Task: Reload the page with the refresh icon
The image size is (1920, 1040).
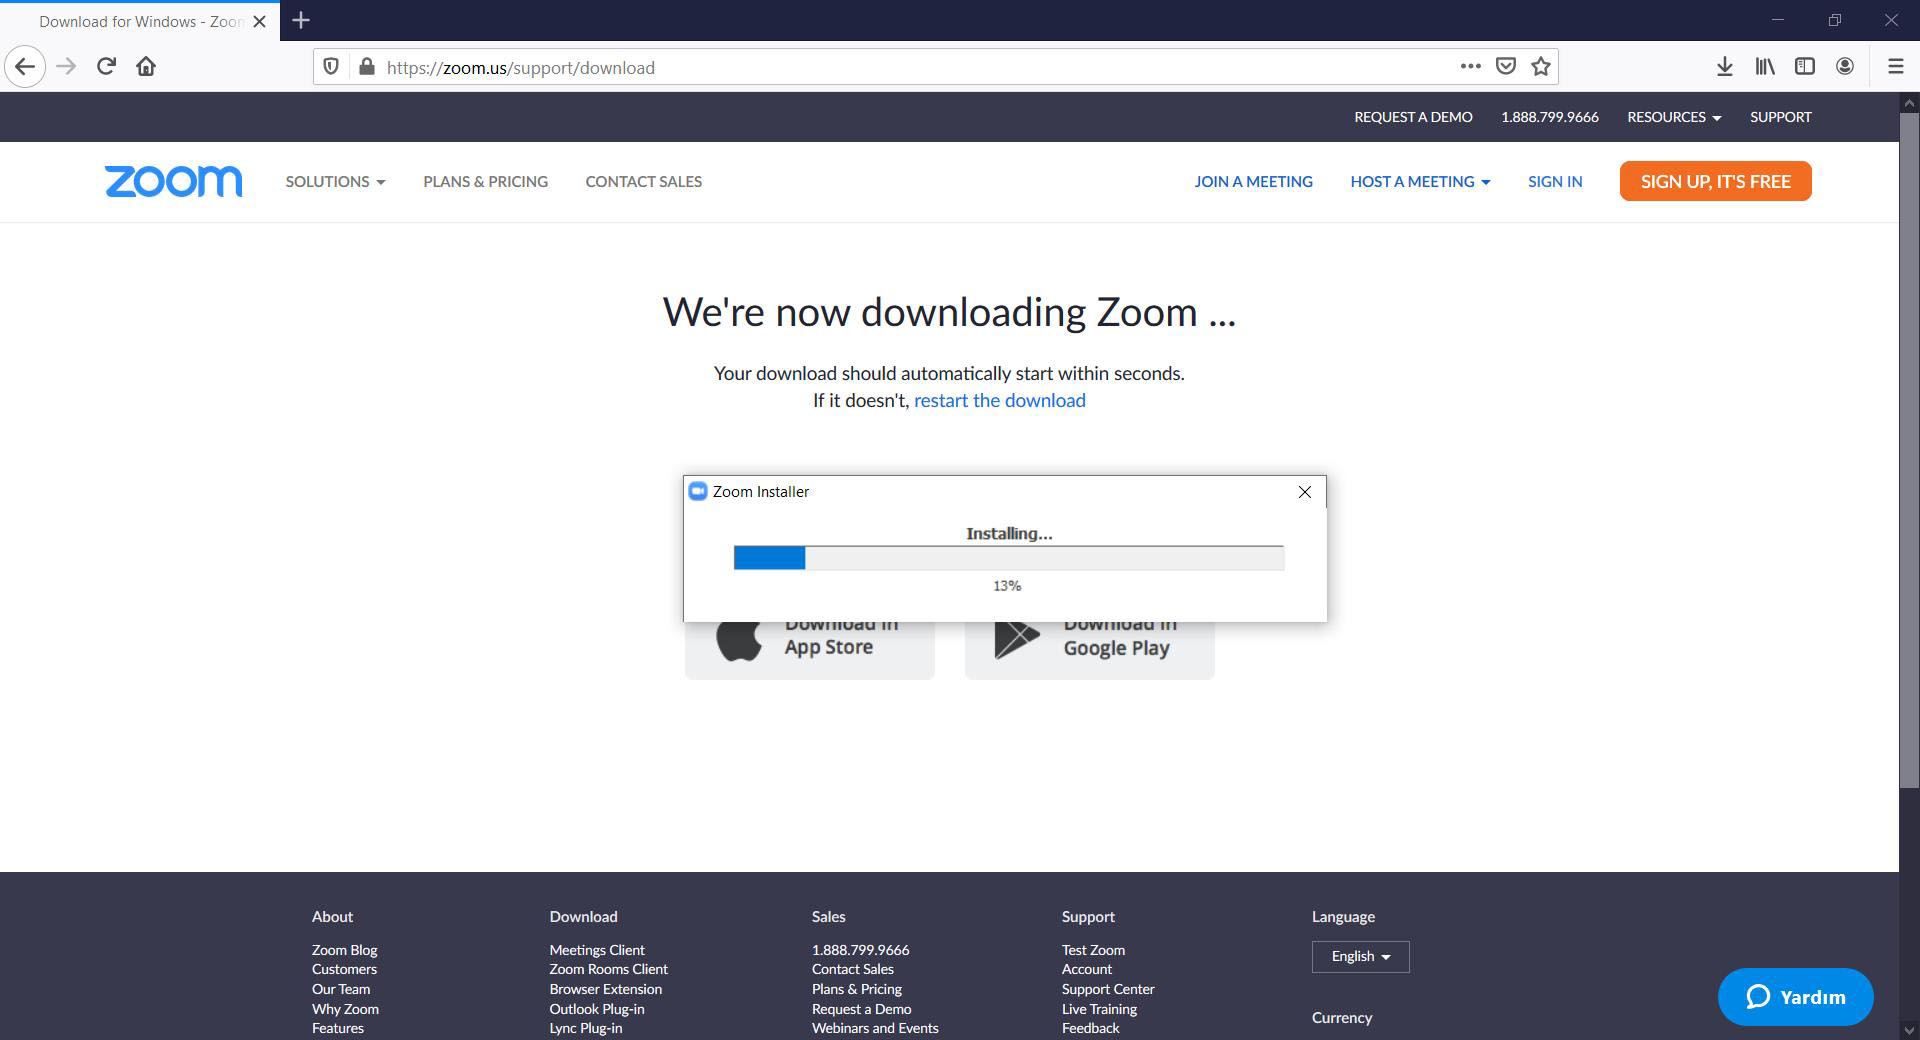Action: [106, 67]
